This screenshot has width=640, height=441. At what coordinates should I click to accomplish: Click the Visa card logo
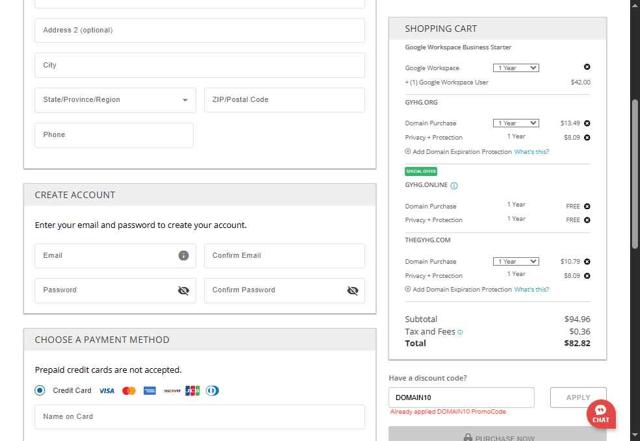tap(107, 391)
